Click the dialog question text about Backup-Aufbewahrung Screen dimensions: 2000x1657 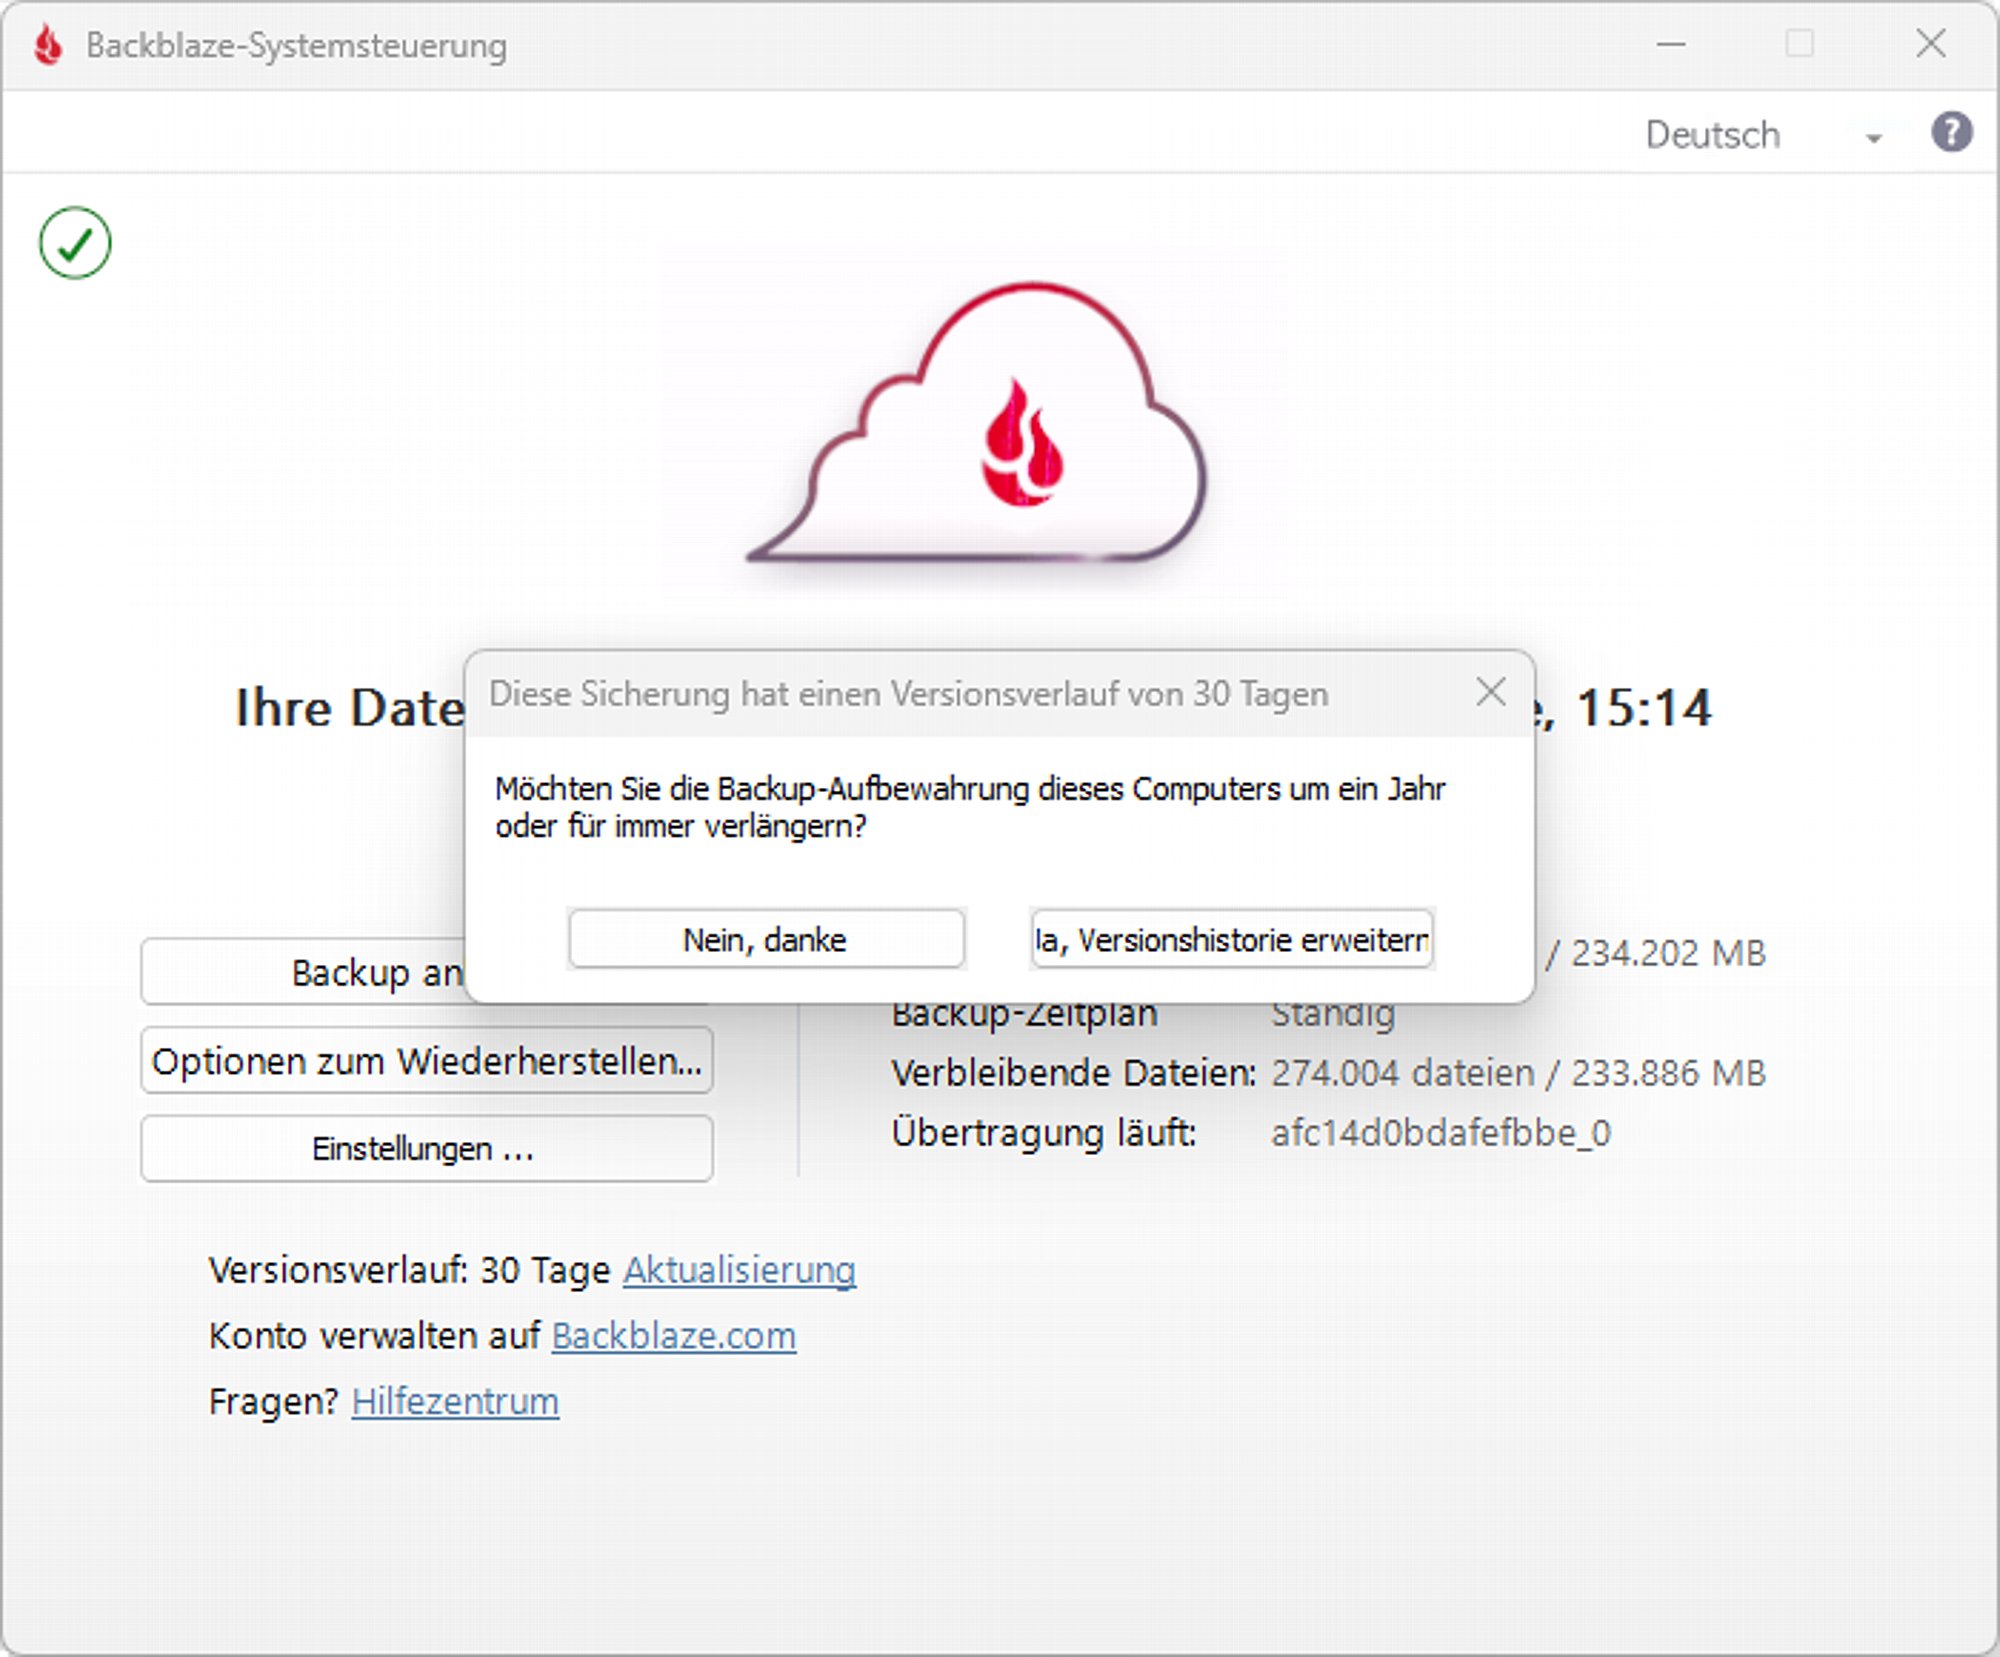[x=970, y=807]
